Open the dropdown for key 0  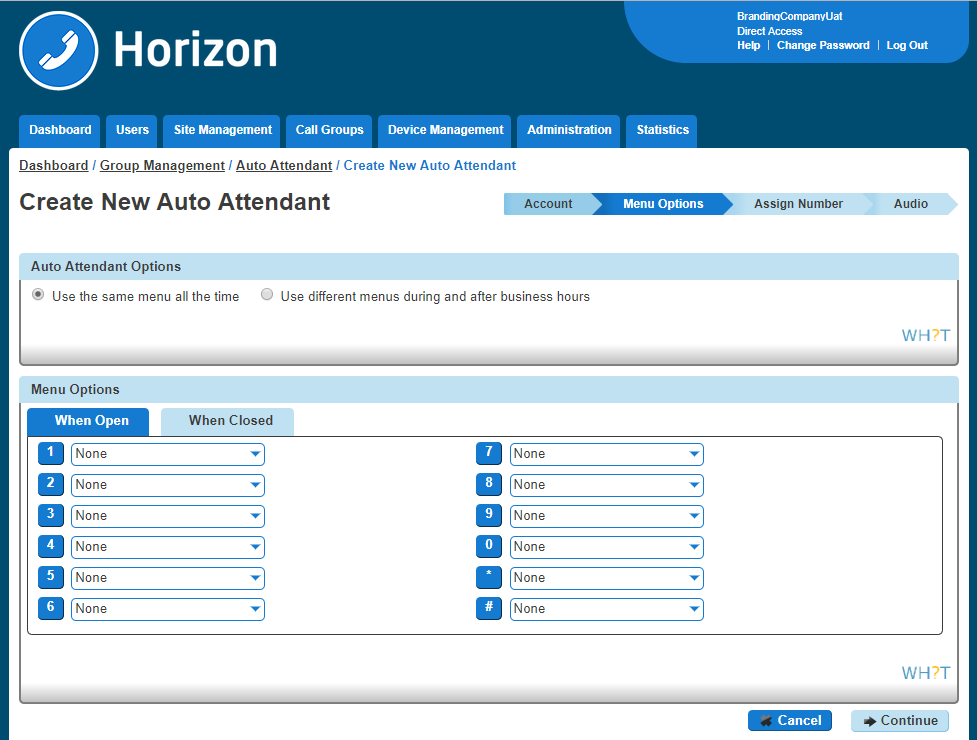606,548
